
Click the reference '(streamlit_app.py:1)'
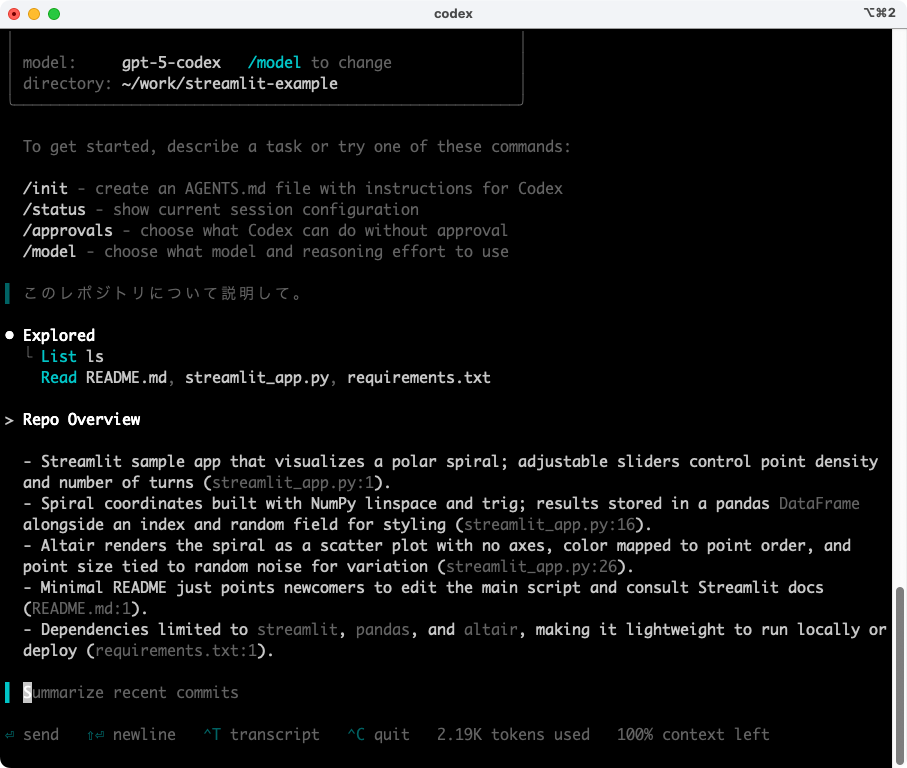coord(293,483)
